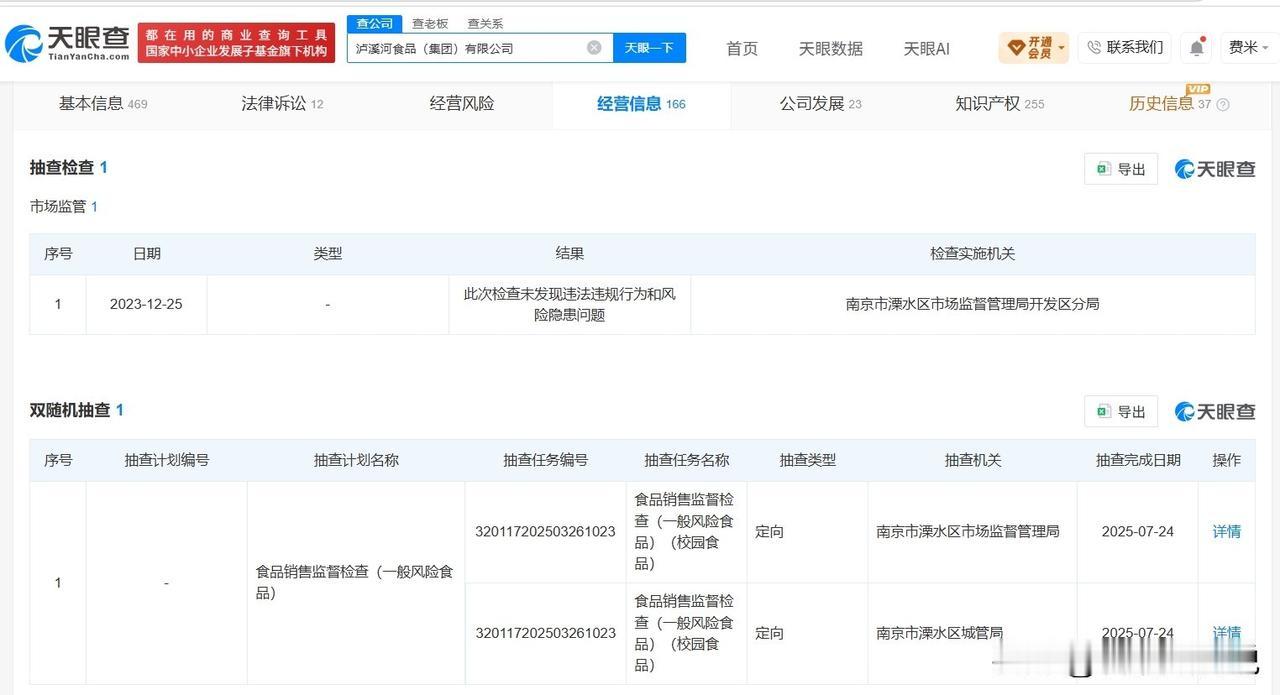This screenshot has width=1280, height=695.
Task: Open notifications bell icon
Action: [x=1197, y=47]
